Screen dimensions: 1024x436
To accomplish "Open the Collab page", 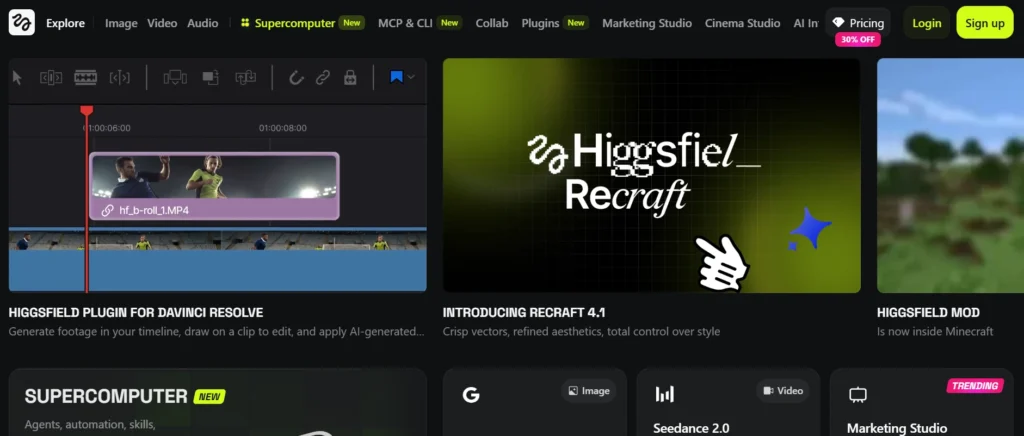I will click(492, 23).
